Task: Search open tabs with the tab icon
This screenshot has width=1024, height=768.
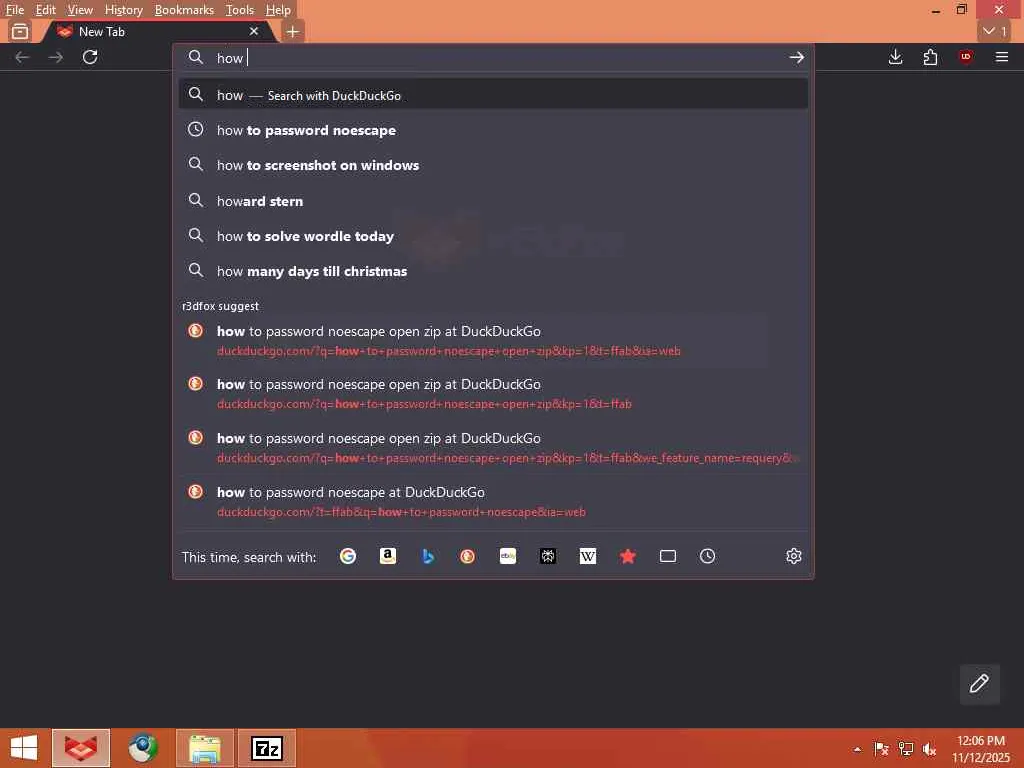Action: 667,556
